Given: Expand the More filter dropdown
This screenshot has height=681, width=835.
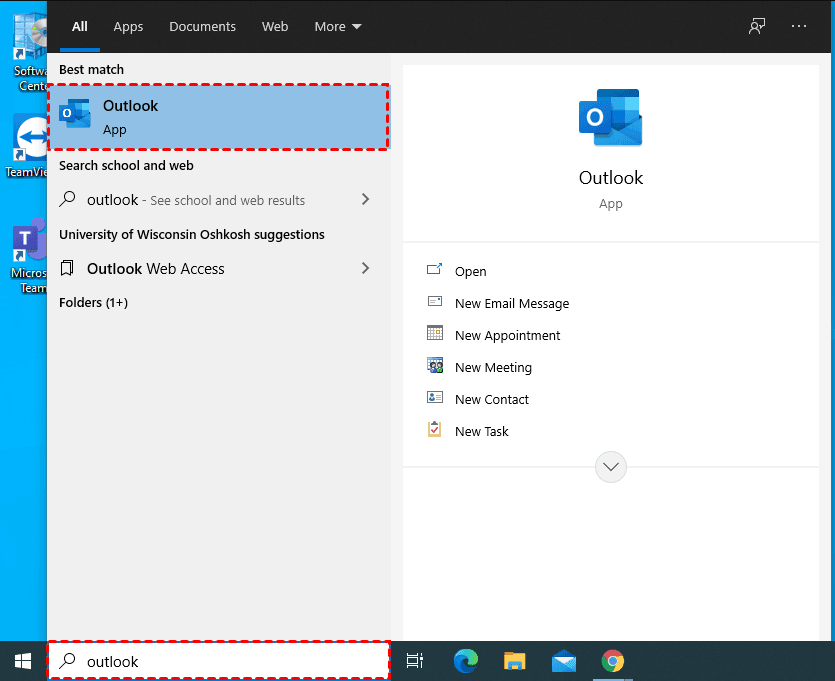Looking at the screenshot, I should 338,26.
